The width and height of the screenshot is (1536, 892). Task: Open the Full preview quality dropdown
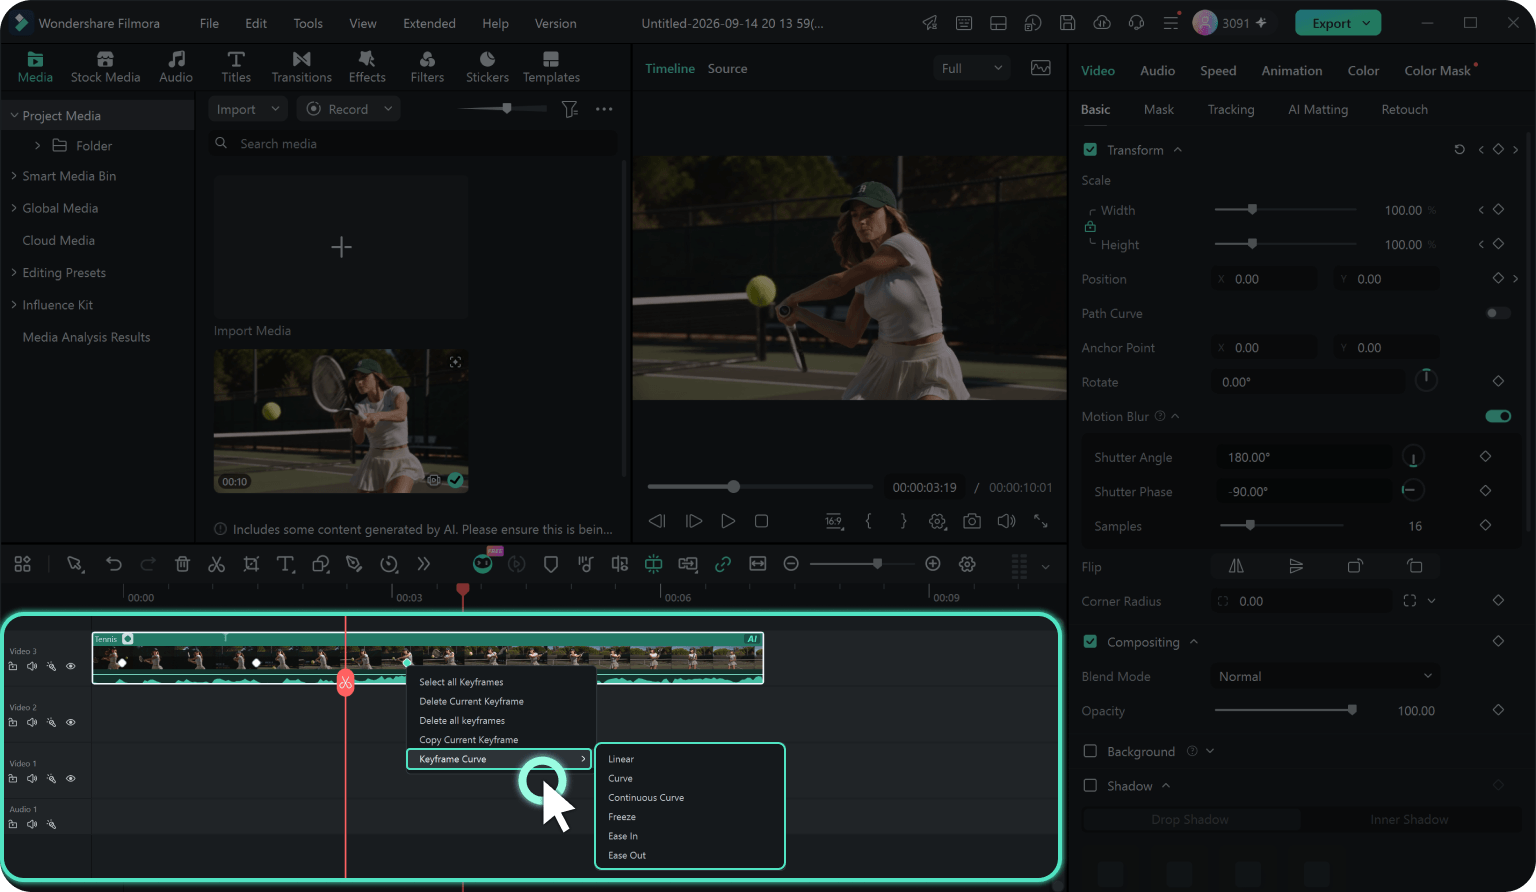(x=971, y=68)
